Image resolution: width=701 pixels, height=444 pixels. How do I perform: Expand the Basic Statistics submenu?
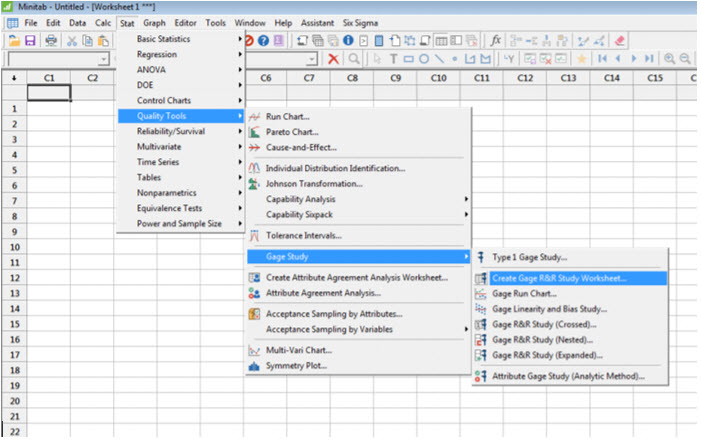click(x=181, y=39)
